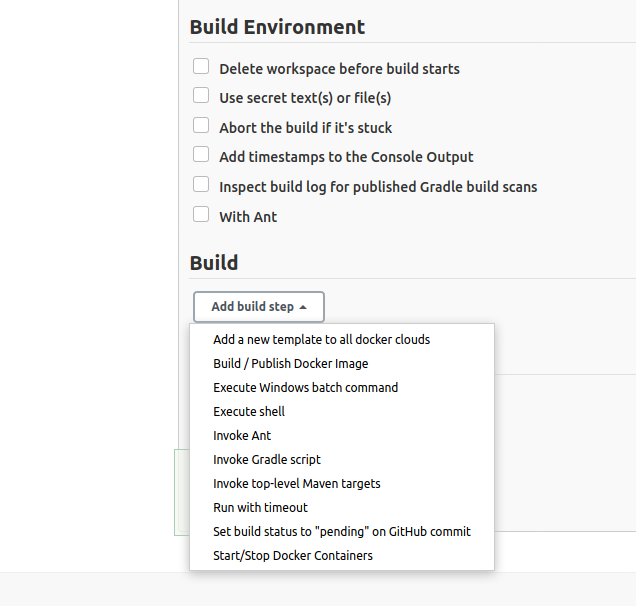The height and width of the screenshot is (606, 636).
Task: Click the caret arrow on Add build step
Action: pyautogui.click(x=303, y=307)
